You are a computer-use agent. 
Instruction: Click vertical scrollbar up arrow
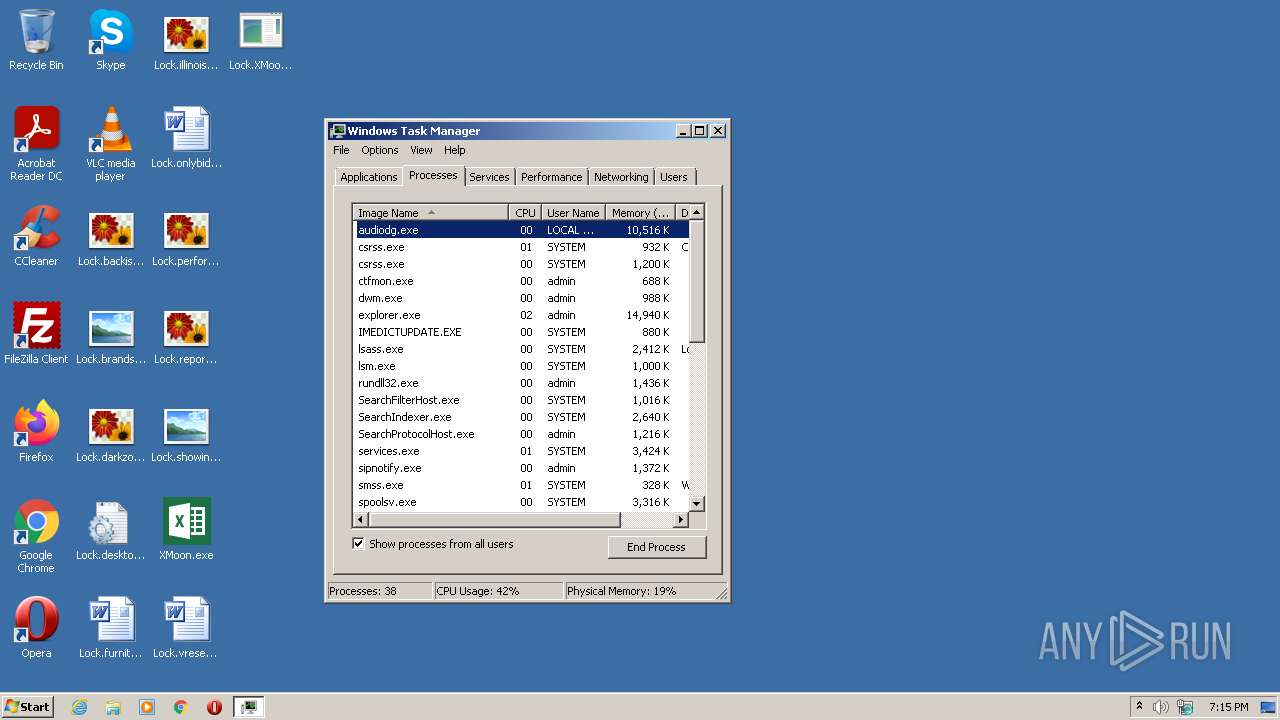(x=697, y=212)
